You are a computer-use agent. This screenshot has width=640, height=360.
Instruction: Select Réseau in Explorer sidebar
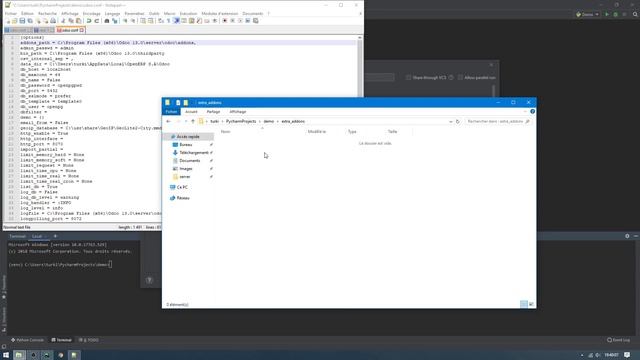pos(183,198)
